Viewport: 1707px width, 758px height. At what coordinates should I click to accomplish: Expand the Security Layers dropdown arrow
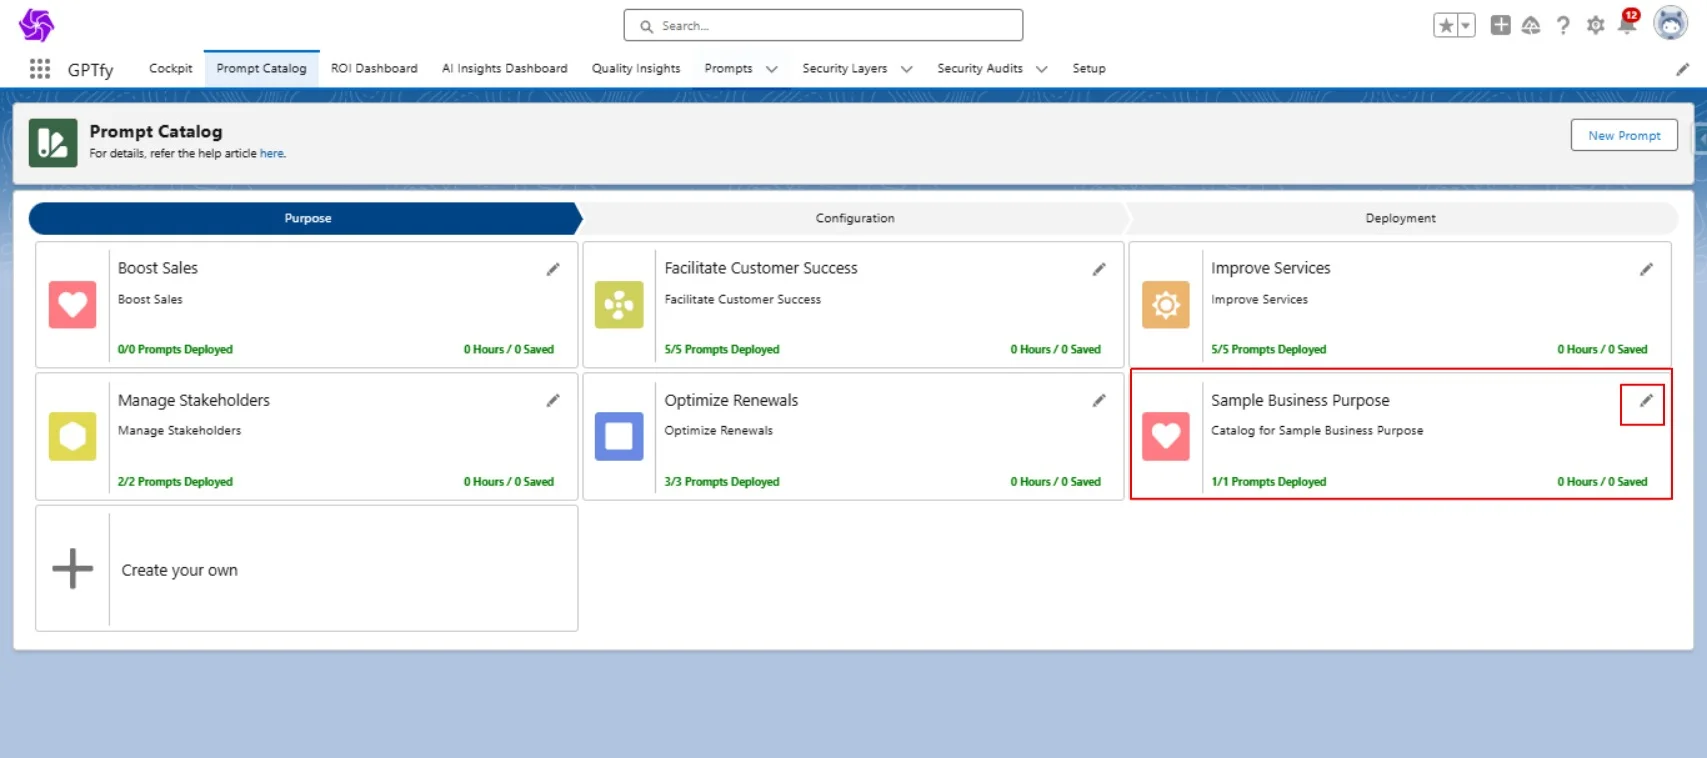point(906,69)
